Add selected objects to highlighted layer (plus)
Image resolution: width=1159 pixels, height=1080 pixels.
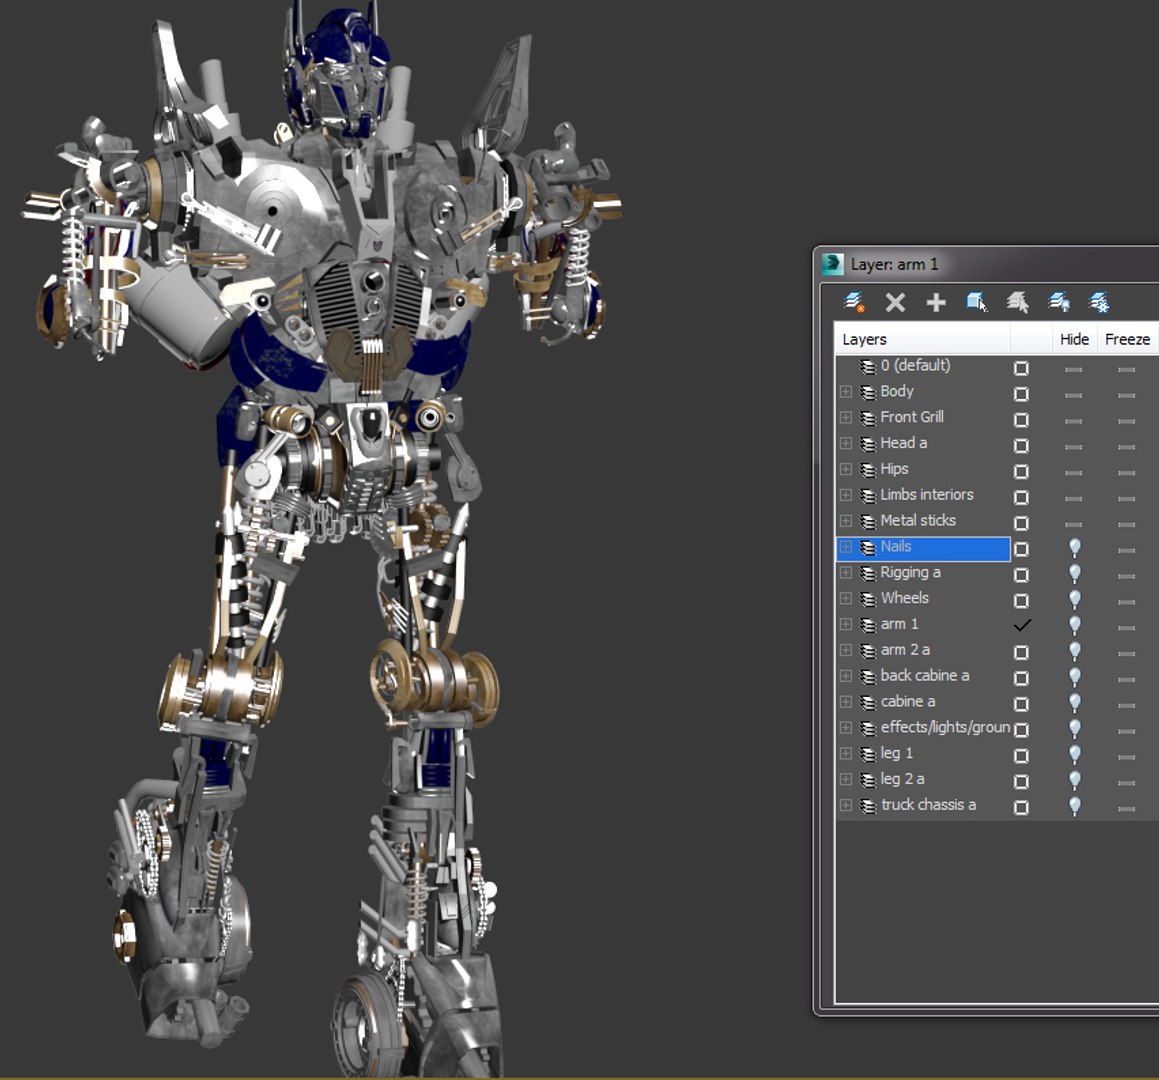[936, 302]
